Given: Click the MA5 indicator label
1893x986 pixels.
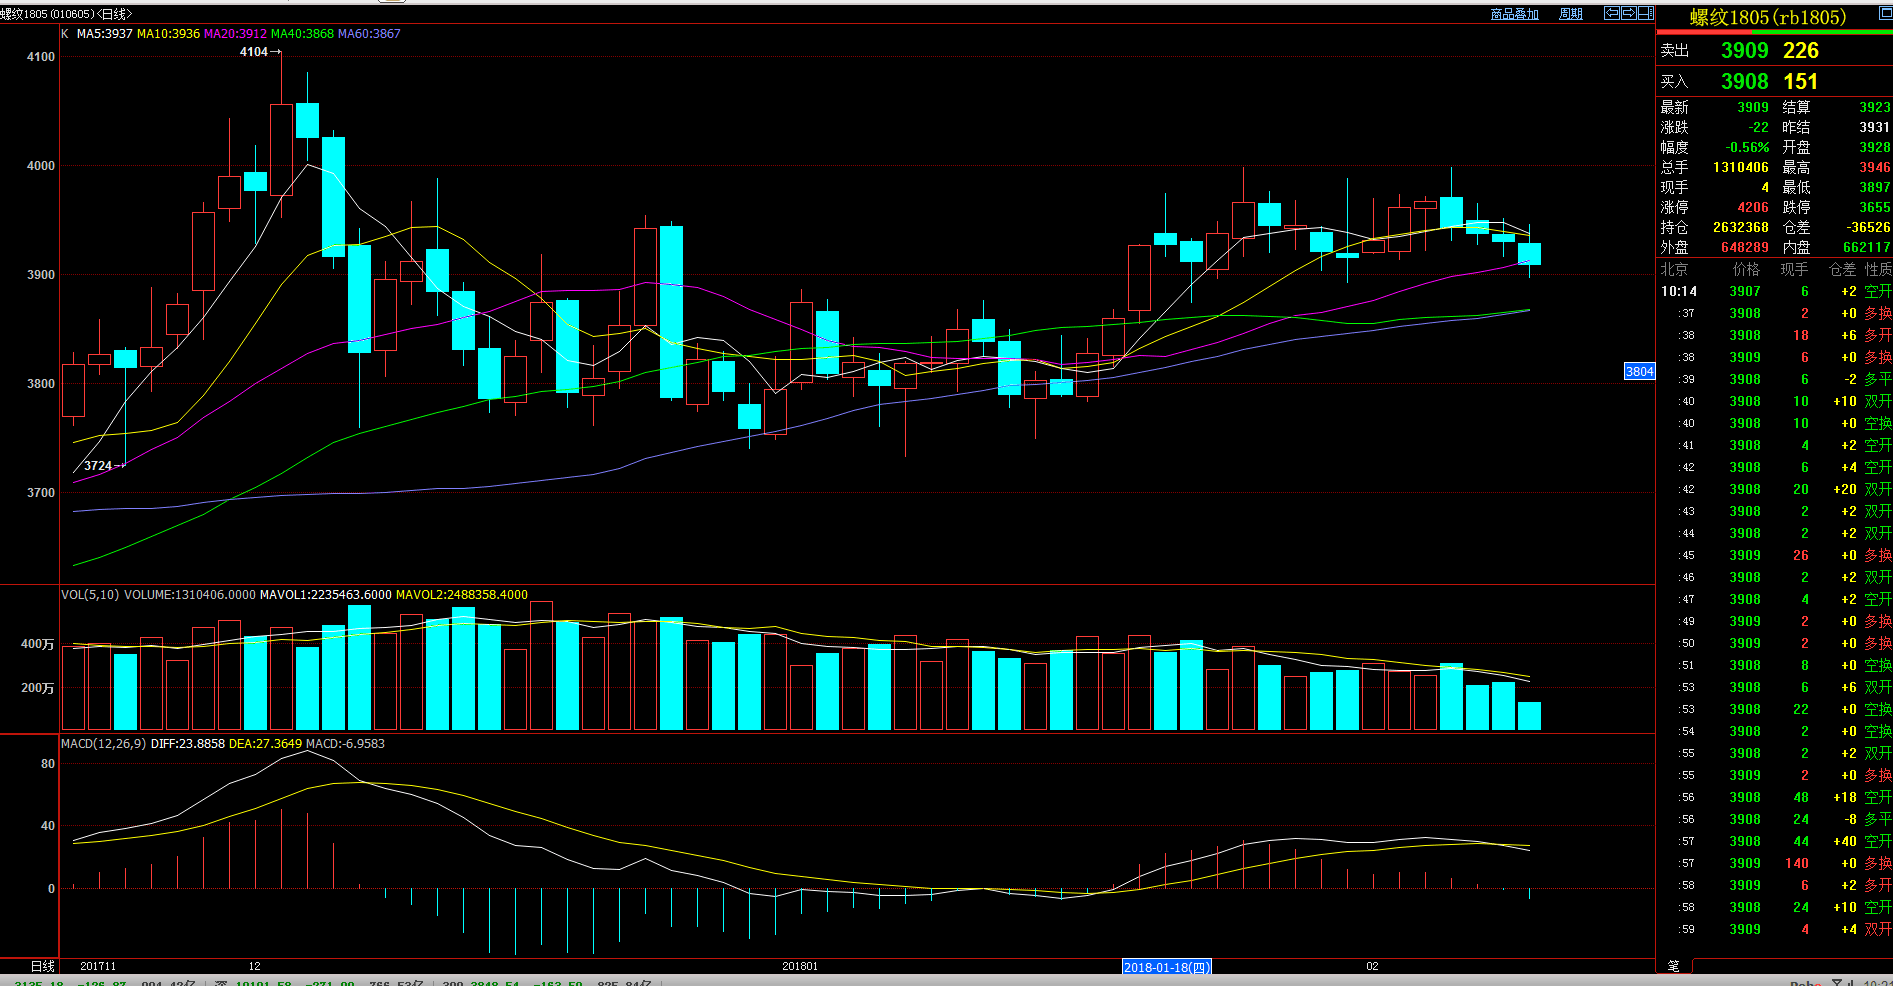Looking at the screenshot, I should point(104,34).
